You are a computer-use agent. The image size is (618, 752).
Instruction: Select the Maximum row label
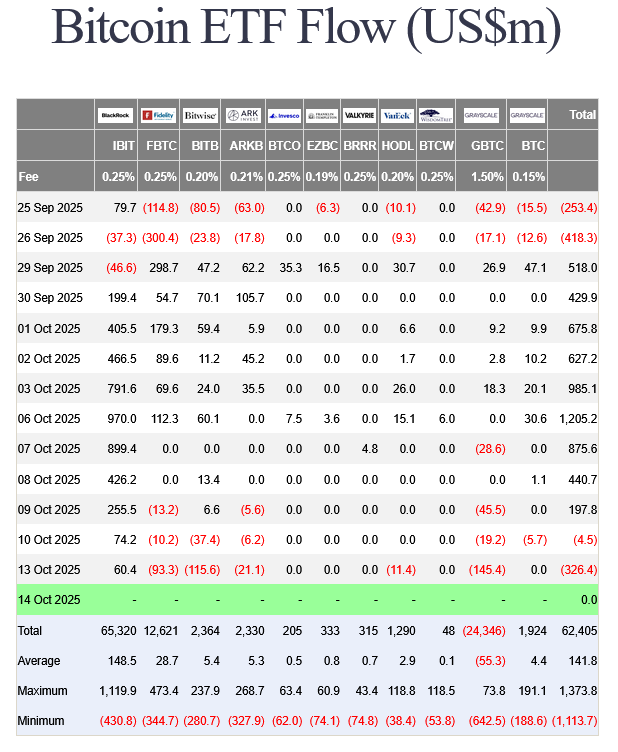pos(45,691)
